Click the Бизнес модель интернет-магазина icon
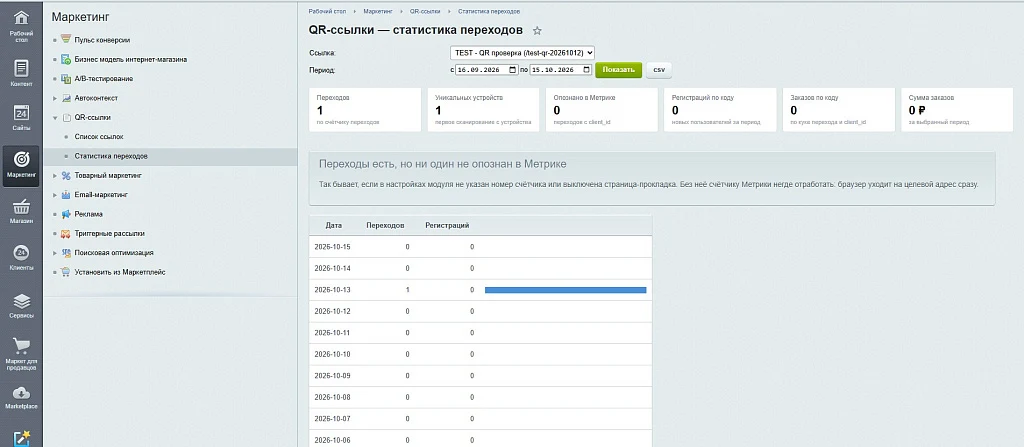Screen dimensions: 1024x447 point(65,59)
